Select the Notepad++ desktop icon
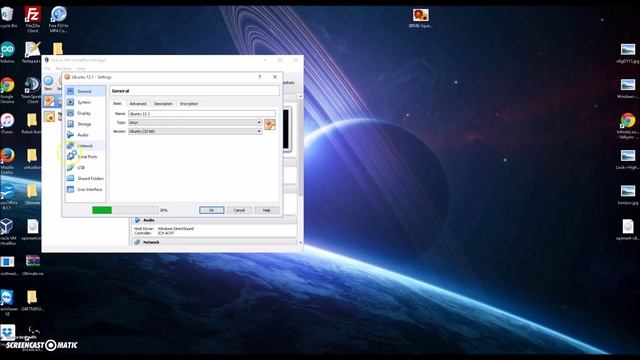This screenshot has width=640, height=360. click(x=32, y=52)
